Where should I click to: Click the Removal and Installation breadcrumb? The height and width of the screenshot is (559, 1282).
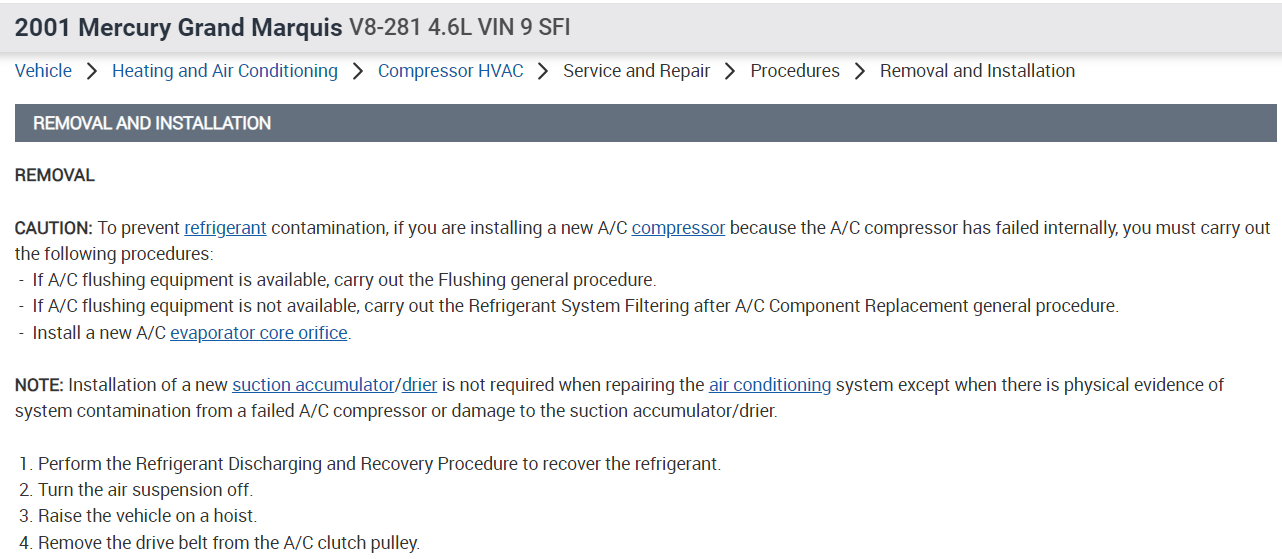click(x=977, y=71)
